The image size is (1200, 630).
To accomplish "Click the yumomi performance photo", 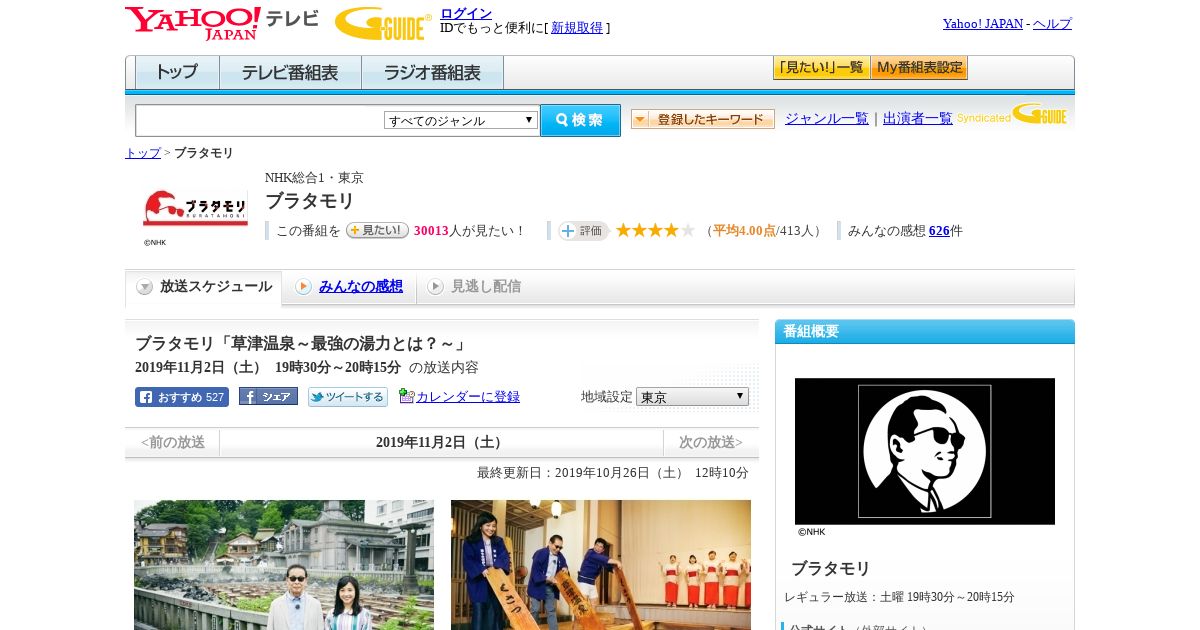I will [x=601, y=565].
